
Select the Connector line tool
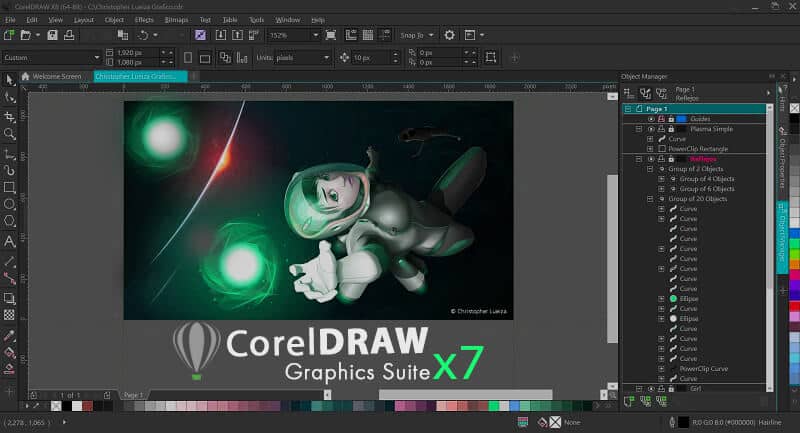tap(9, 278)
